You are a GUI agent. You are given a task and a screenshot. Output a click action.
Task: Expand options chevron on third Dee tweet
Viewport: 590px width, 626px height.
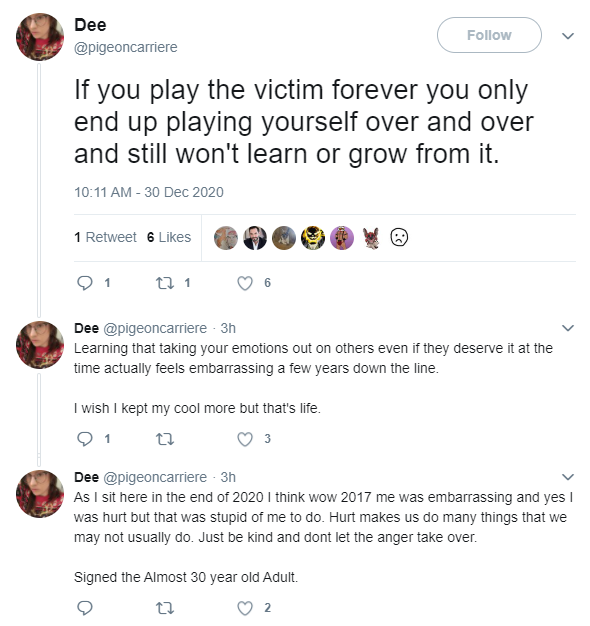tap(568, 477)
